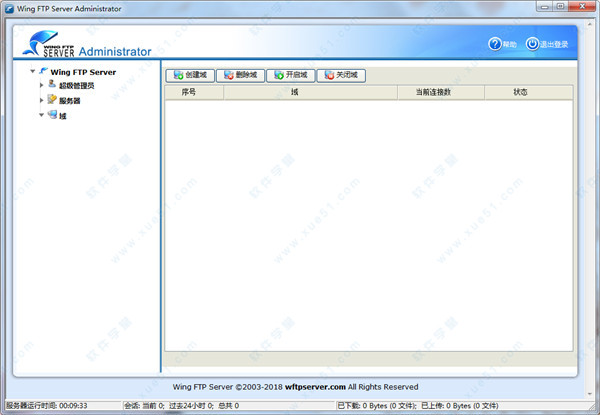The image size is (600, 415).
Task: Select the 域 domain icon in tree
Action: click(x=52, y=114)
